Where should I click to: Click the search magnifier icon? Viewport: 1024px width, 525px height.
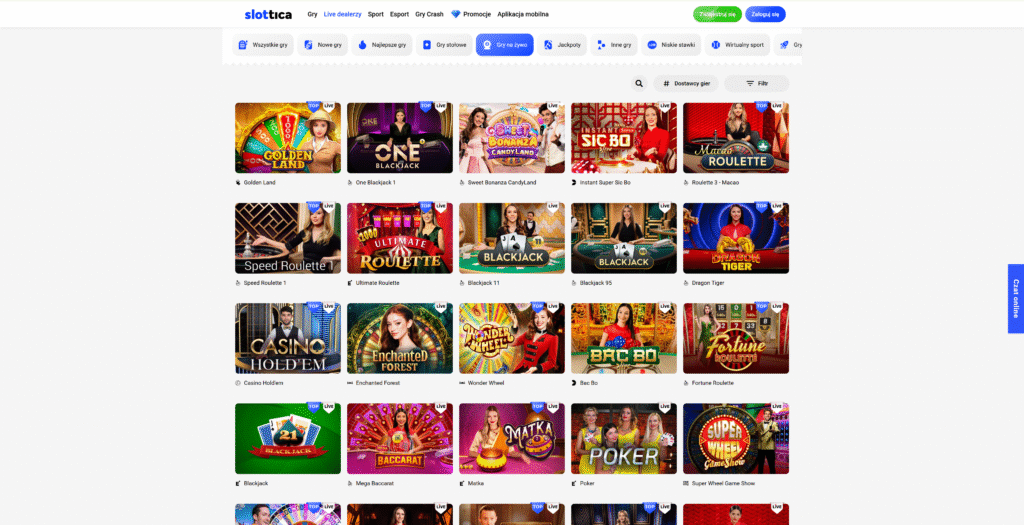click(639, 84)
